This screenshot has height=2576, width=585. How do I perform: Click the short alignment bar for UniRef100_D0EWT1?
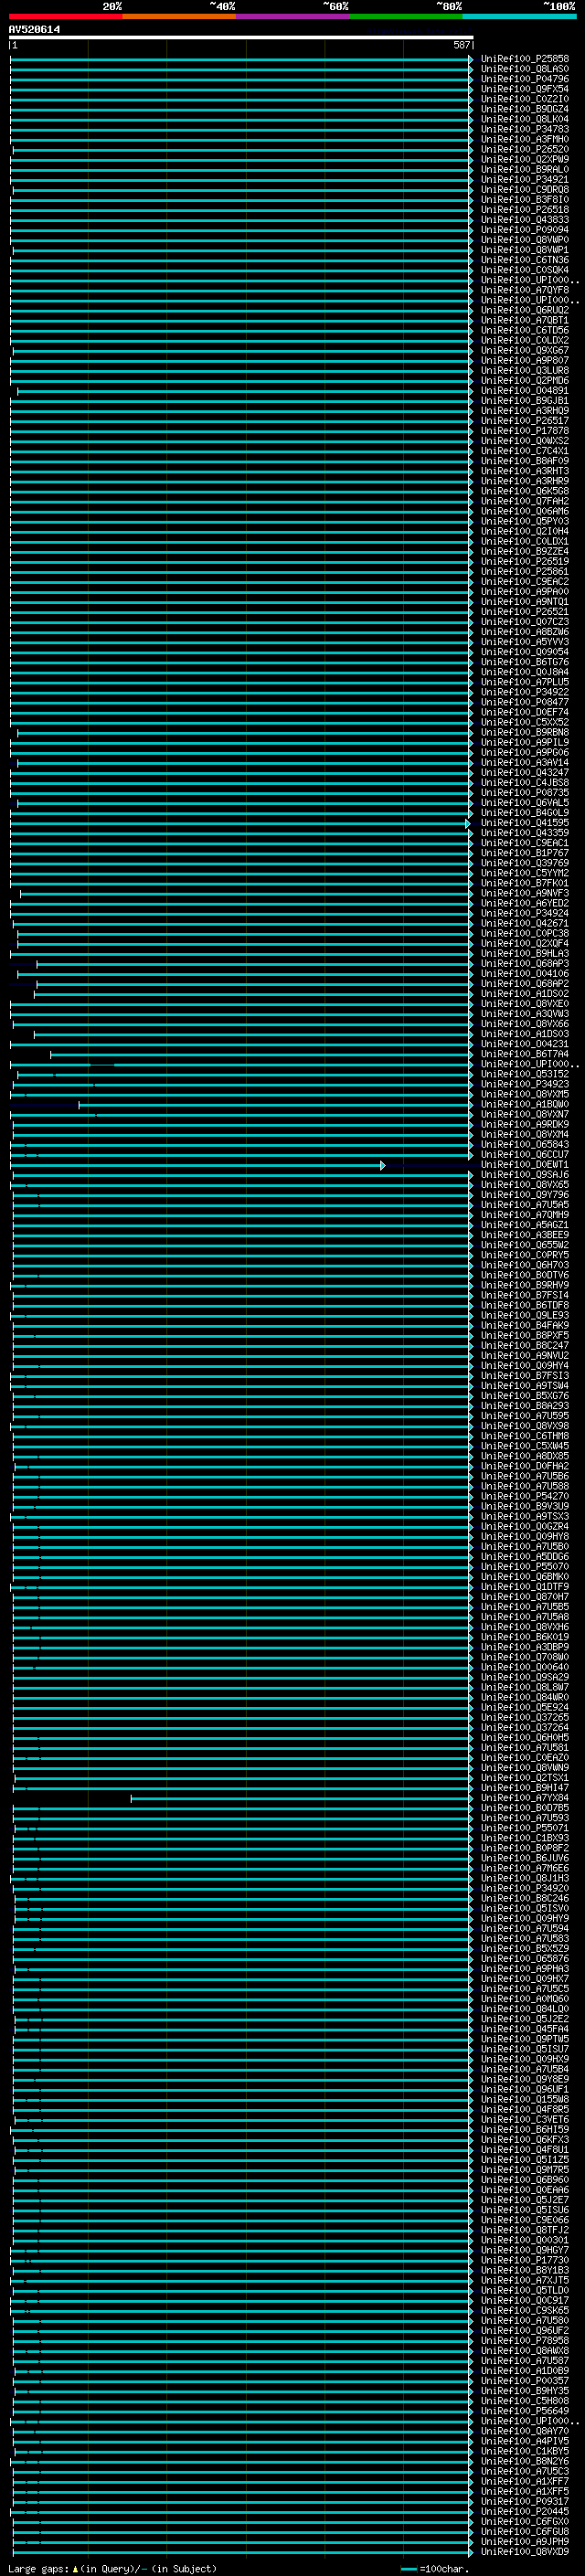point(197,1165)
